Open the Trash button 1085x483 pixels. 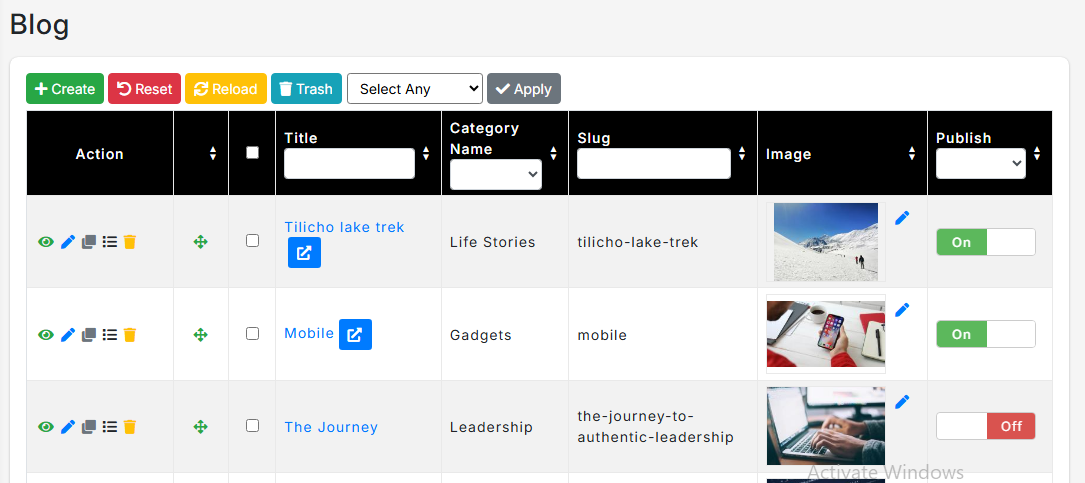(x=306, y=89)
